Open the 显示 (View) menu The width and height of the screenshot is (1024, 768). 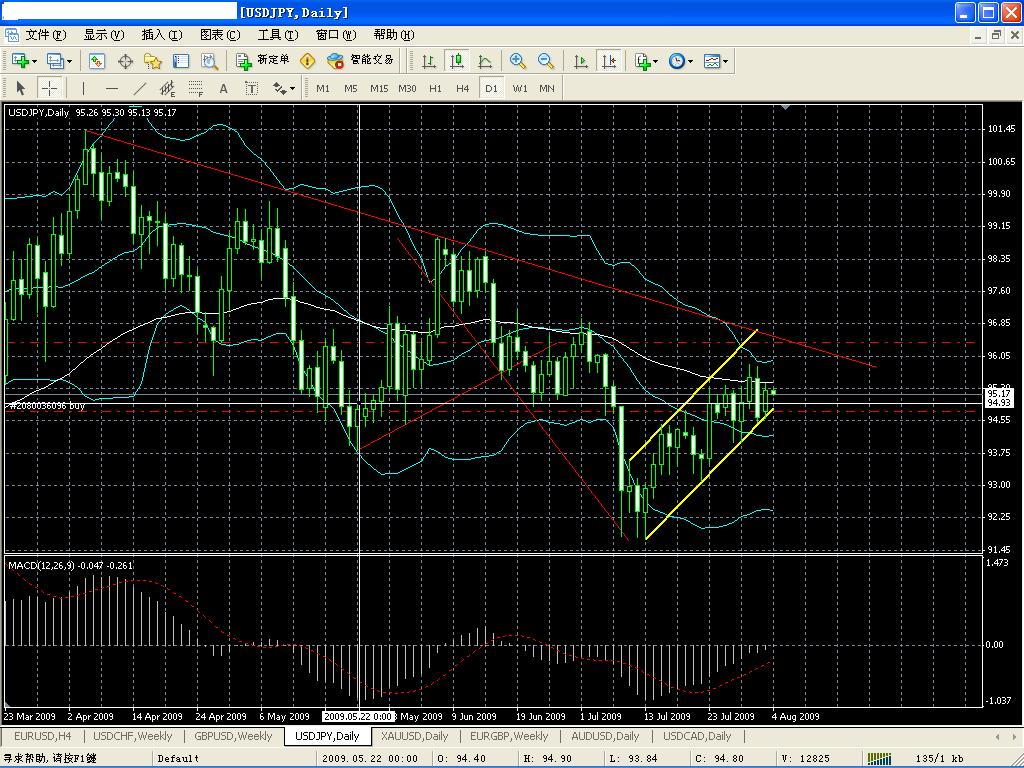103,35
